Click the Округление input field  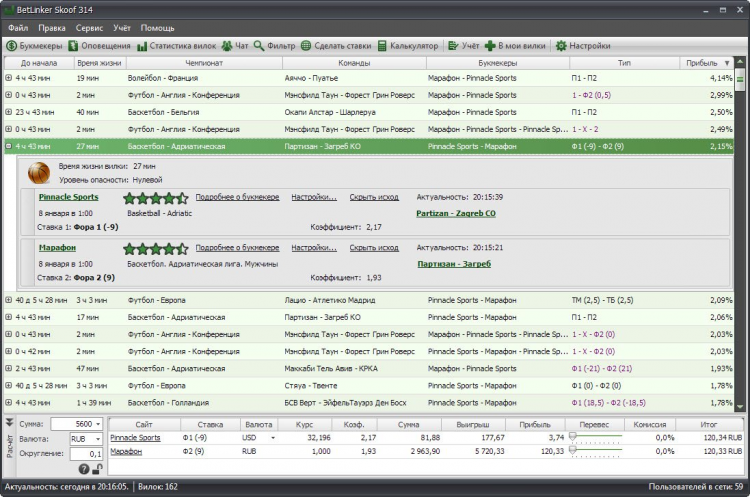(x=86, y=453)
